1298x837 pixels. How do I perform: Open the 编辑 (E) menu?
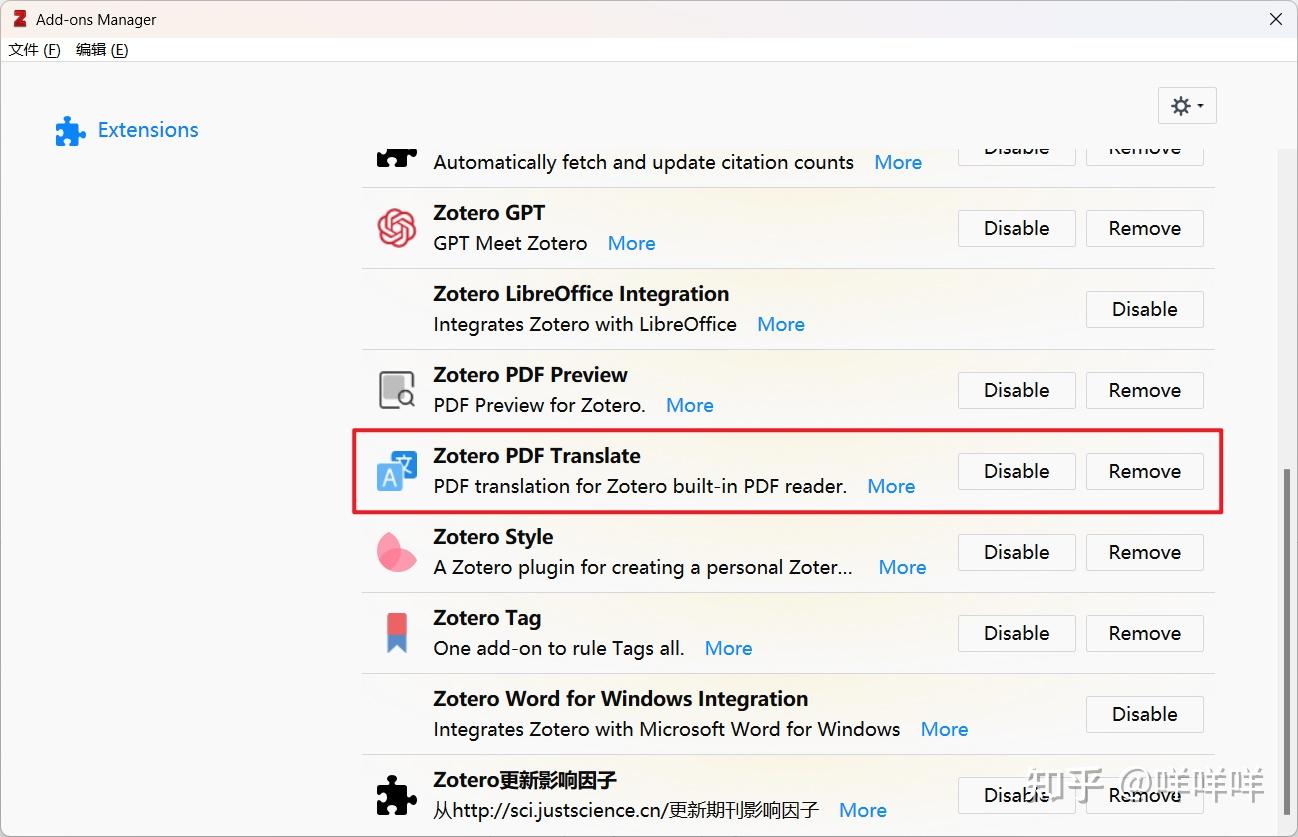click(x=102, y=49)
